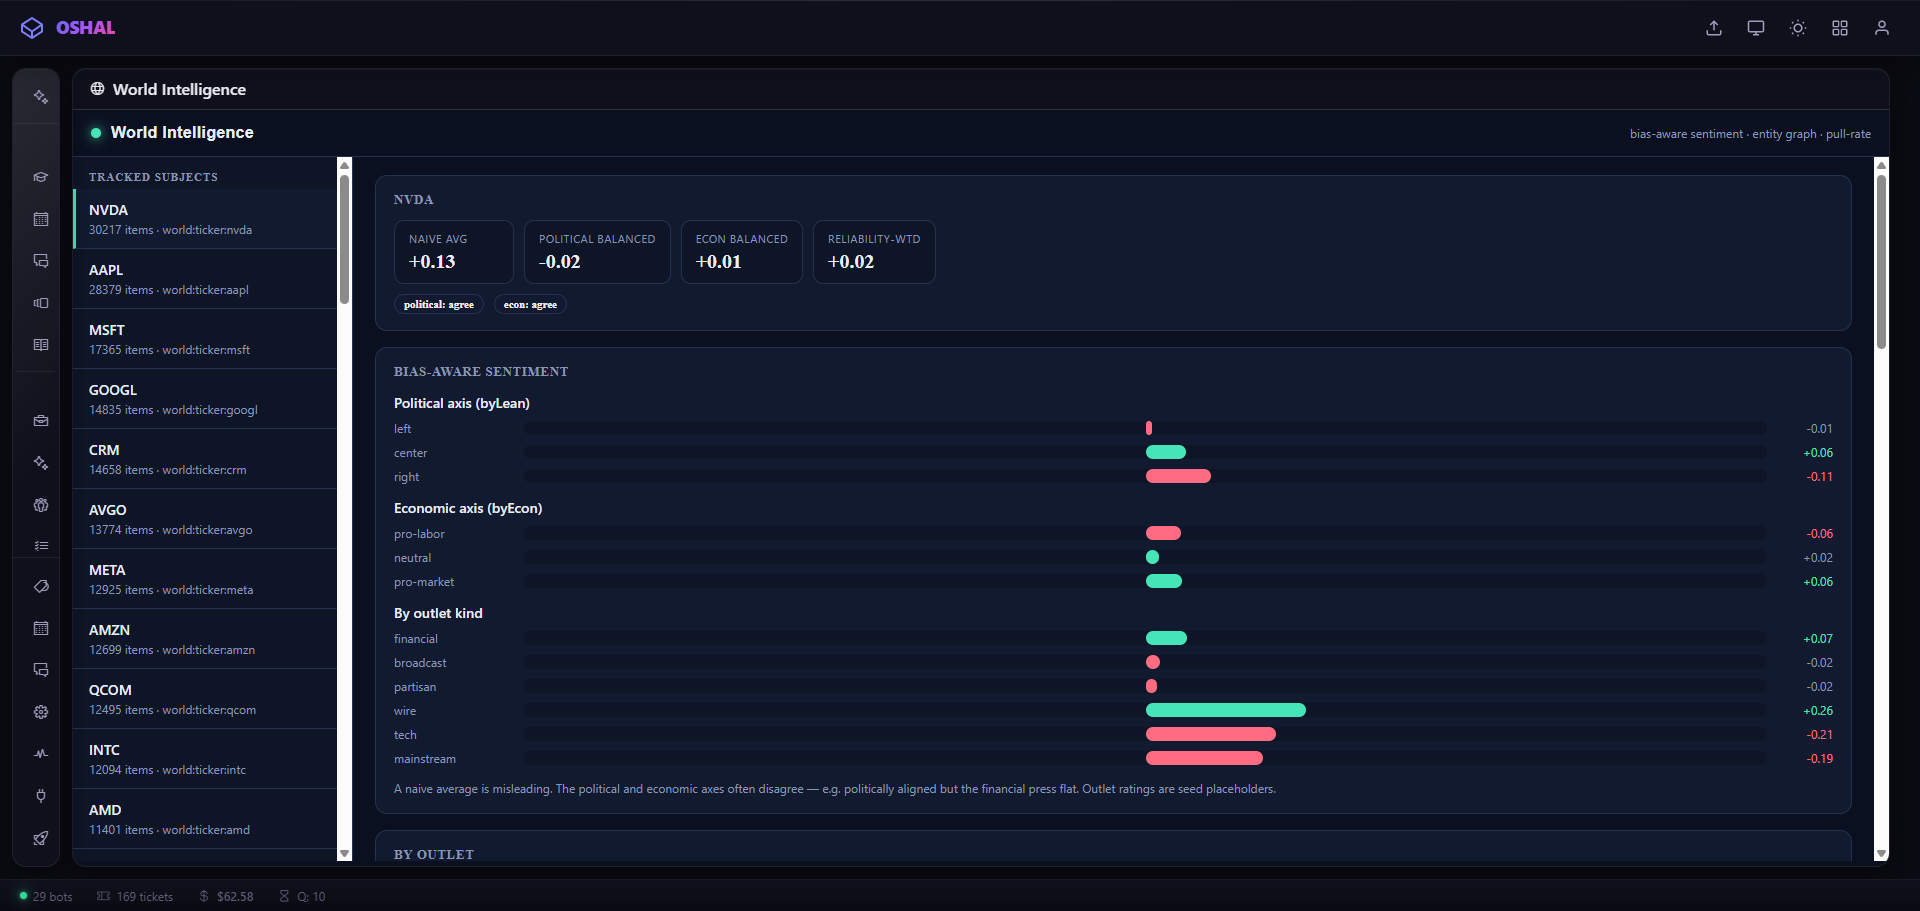
Task: Select the AVGO tracked subject
Action: click(205, 519)
